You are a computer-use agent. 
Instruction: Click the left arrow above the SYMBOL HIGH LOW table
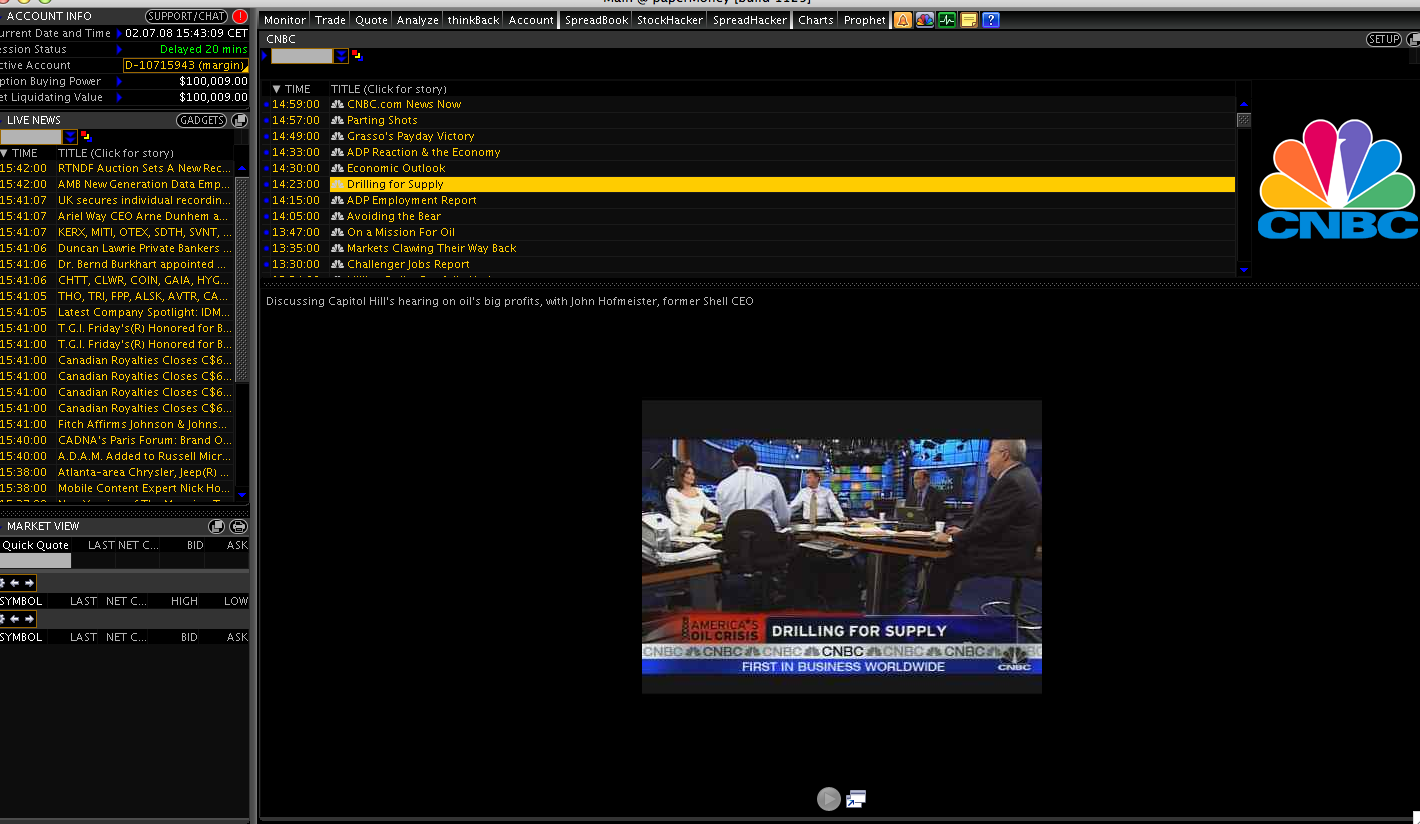(x=15, y=583)
